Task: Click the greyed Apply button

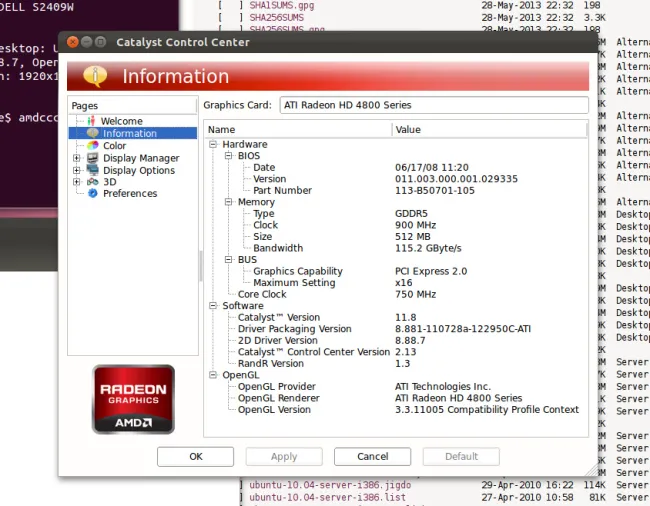Action: 284,456
